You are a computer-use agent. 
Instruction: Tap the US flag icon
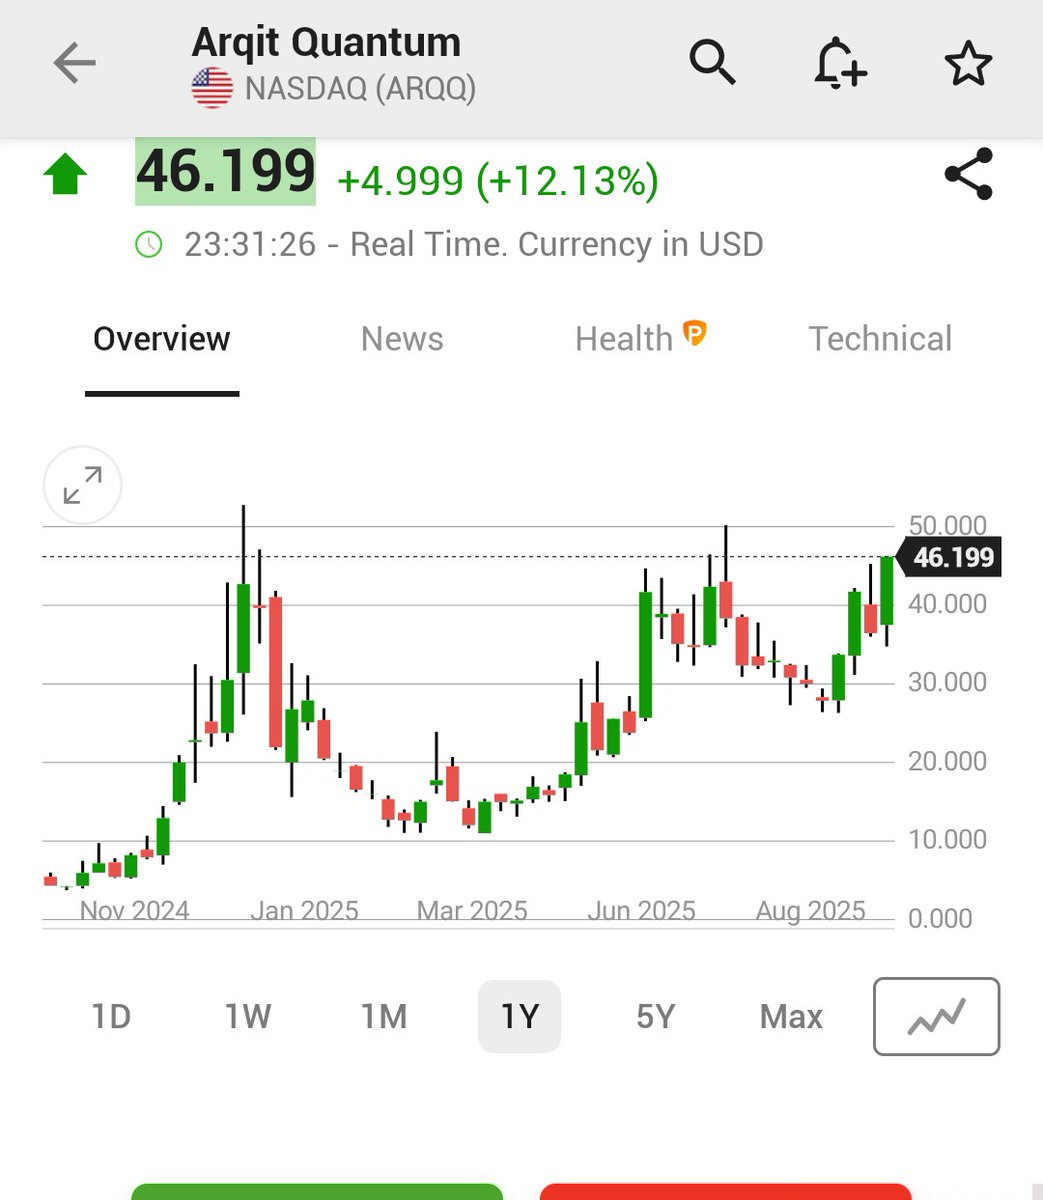click(x=212, y=89)
